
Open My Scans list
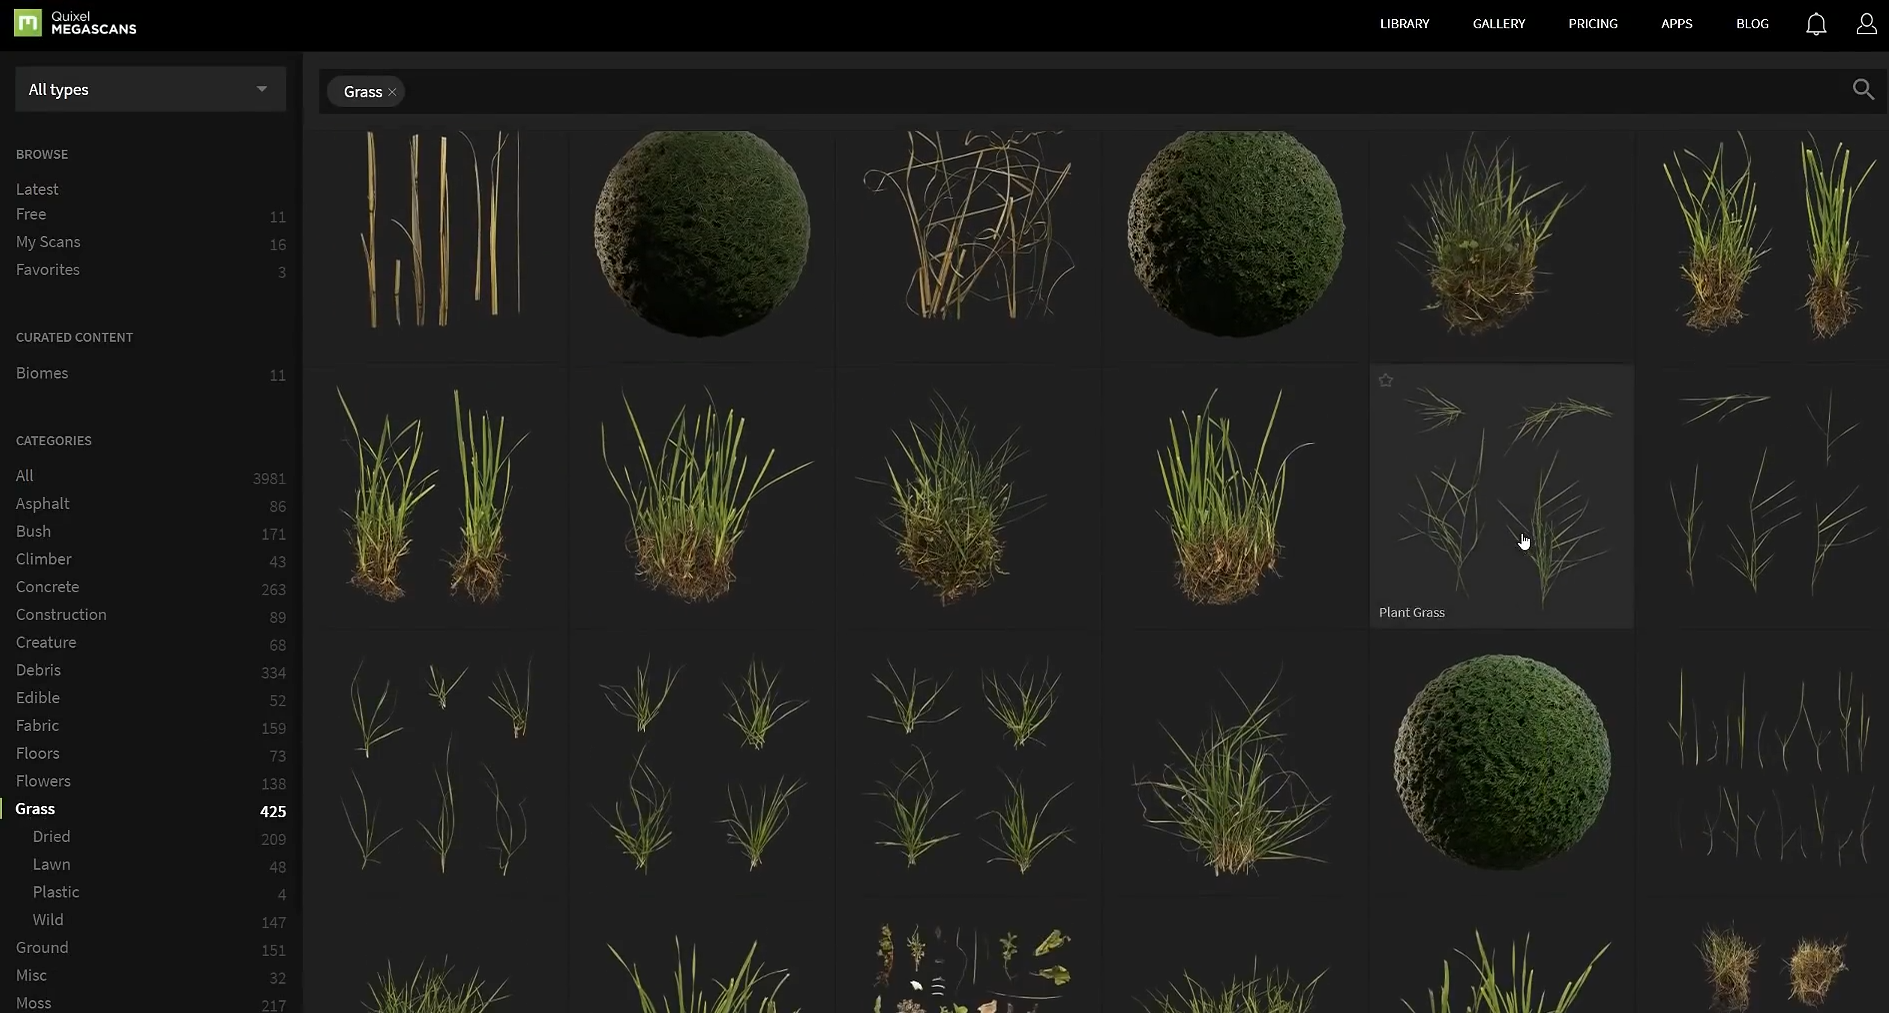coord(48,242)
